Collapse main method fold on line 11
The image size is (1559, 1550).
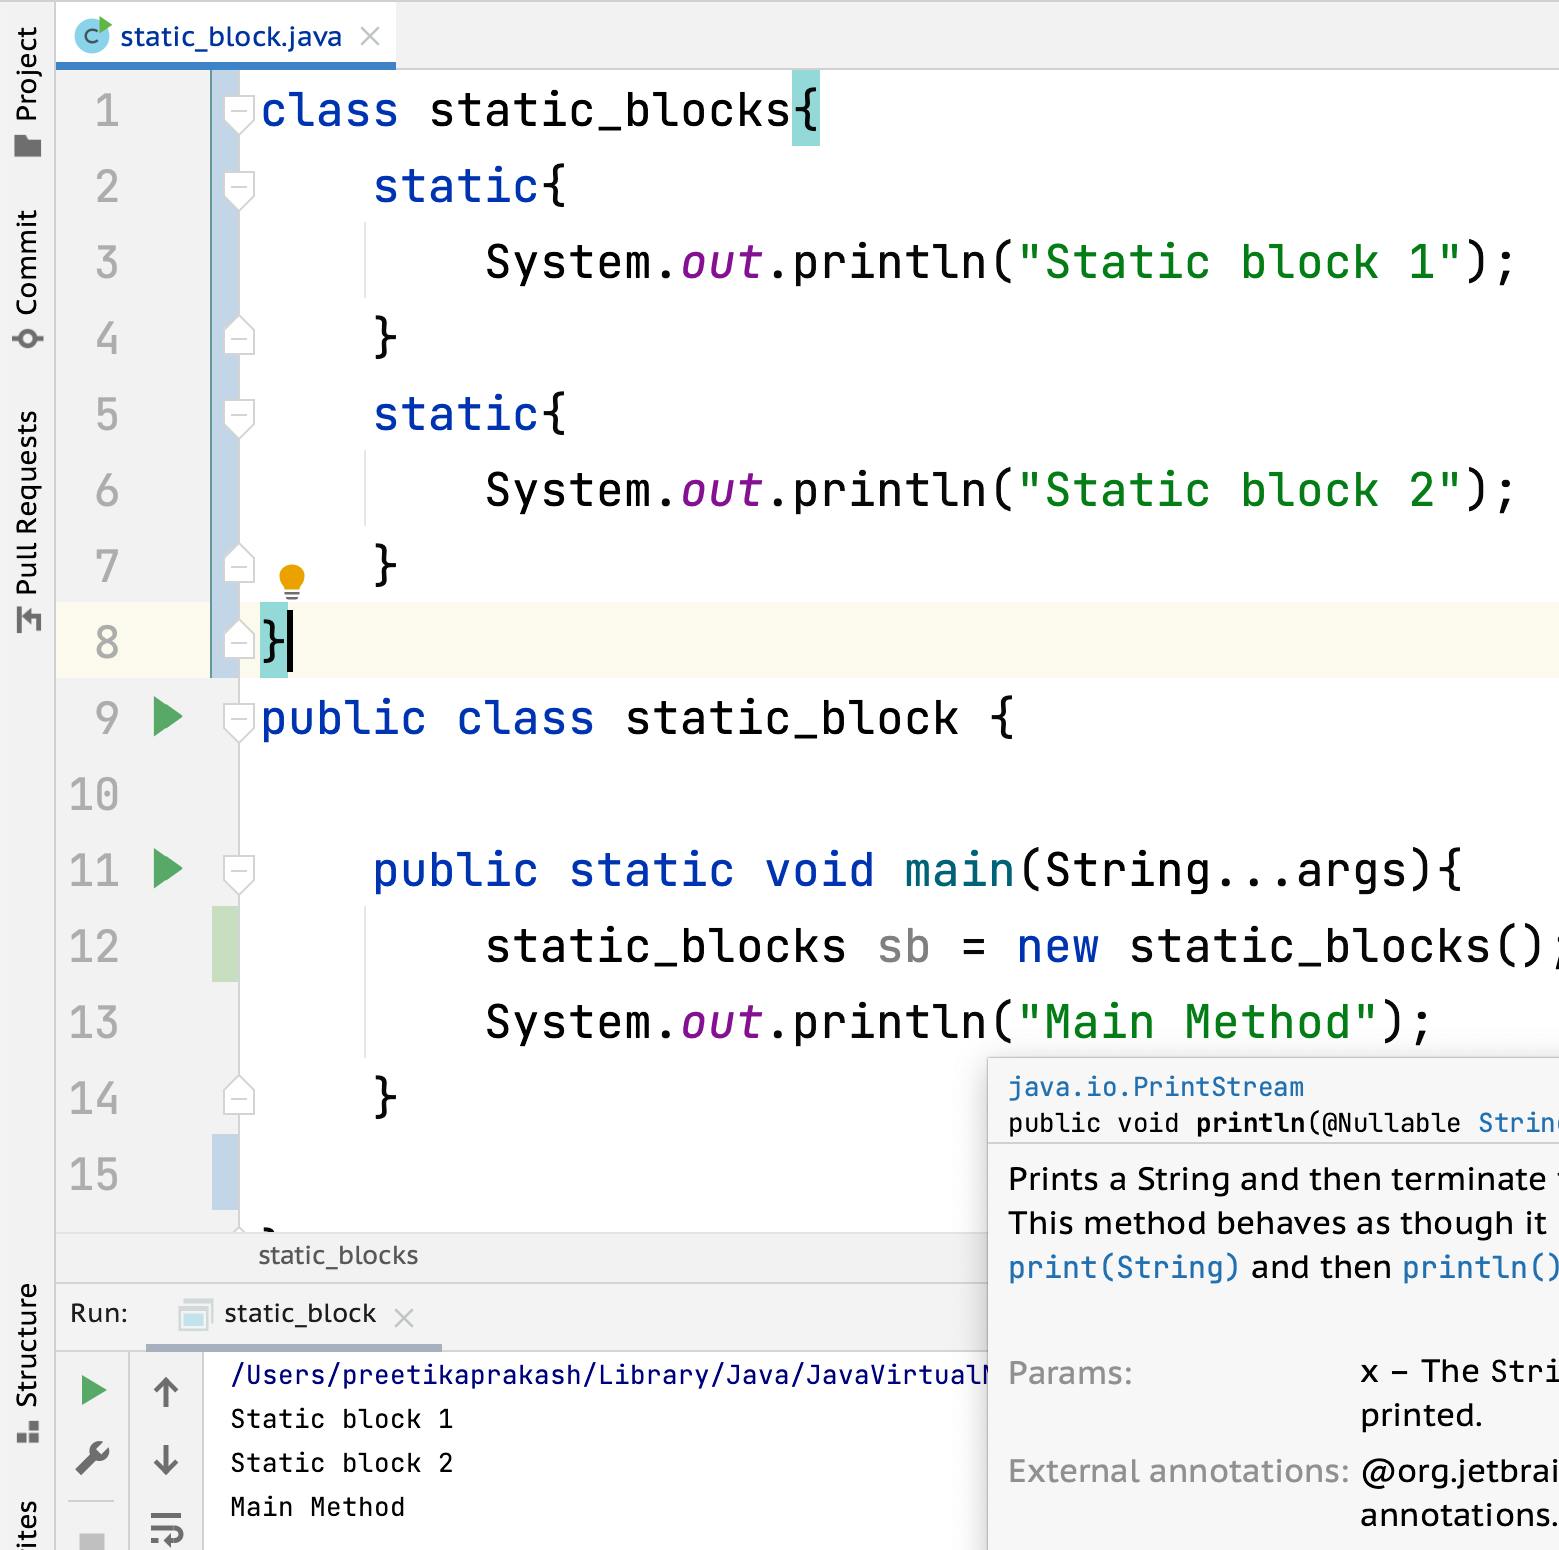click(238, 873)
